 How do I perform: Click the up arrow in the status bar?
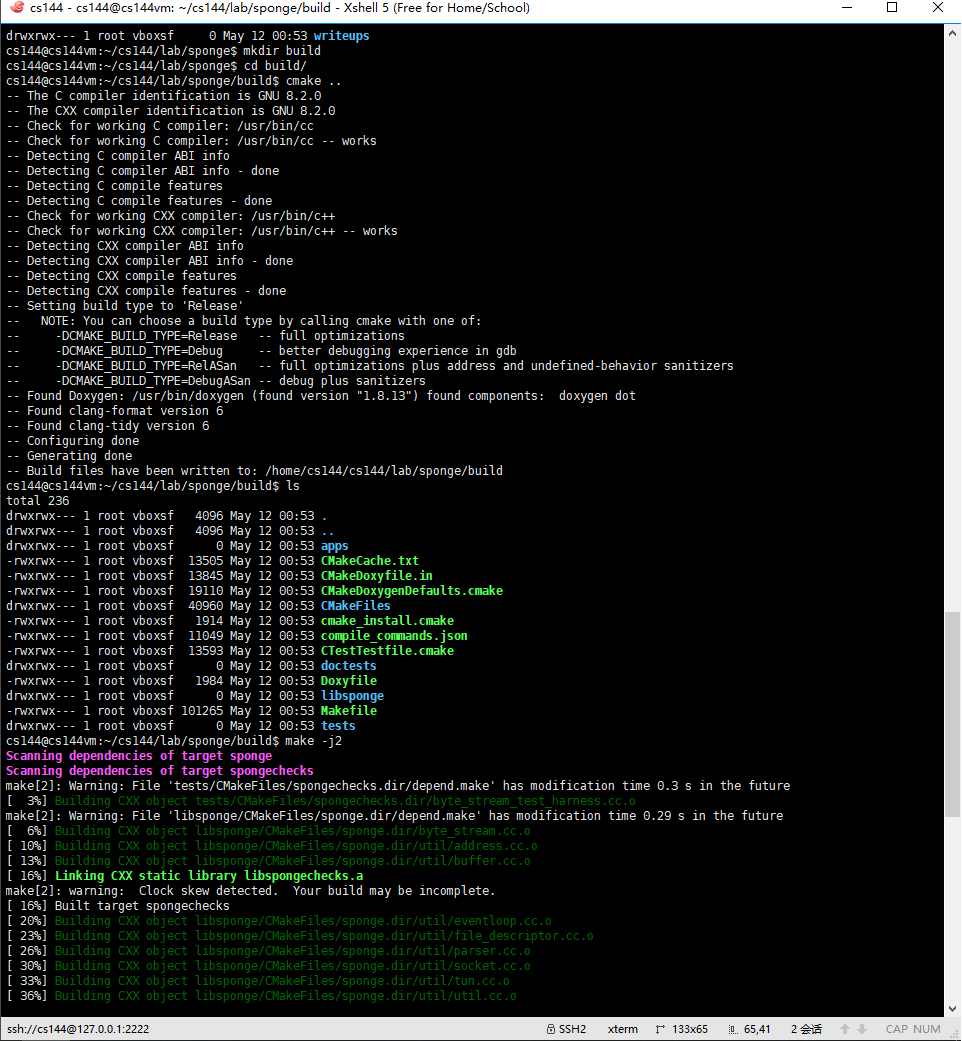844,1029
